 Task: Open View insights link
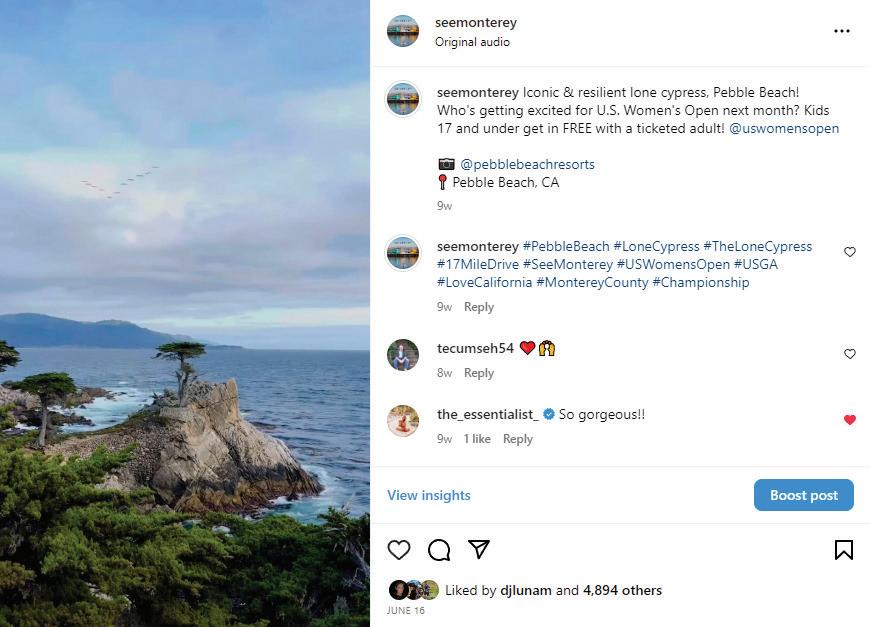(x=428, y=495)
